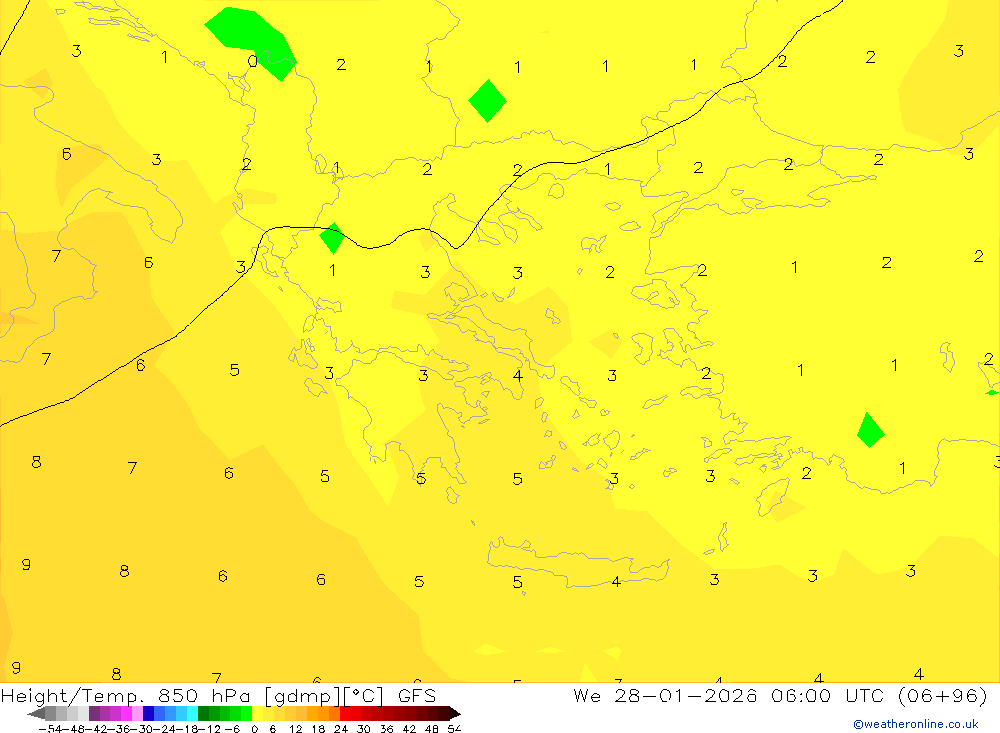Click the Height/Temp. 850 hPa title text
Screen dimensions: 1000x733
click(126, 696)
